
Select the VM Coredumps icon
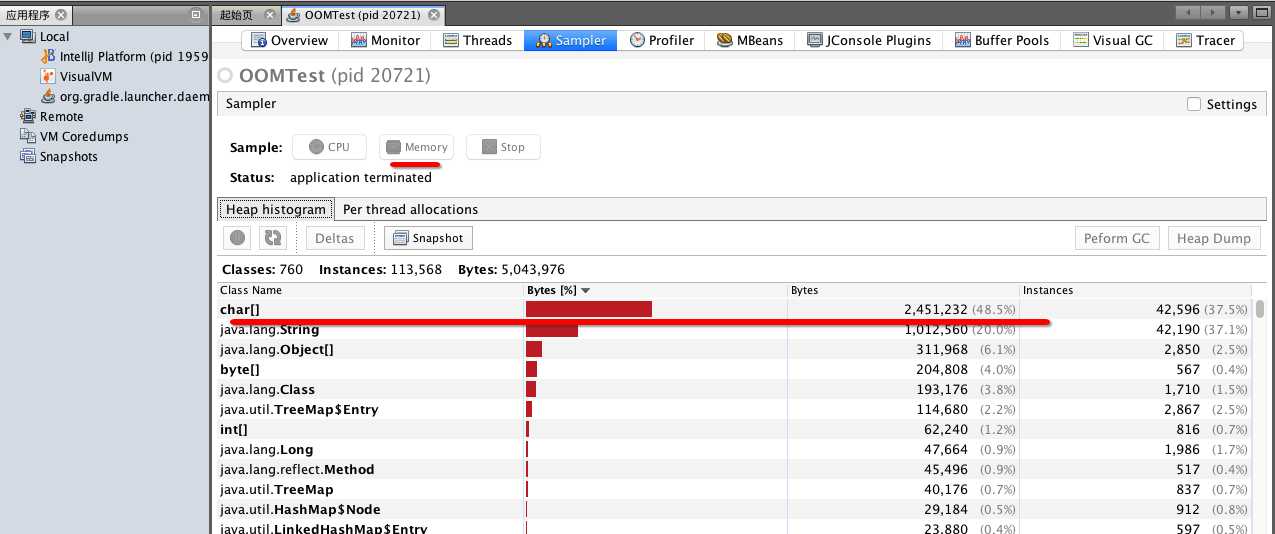point(27,136)
